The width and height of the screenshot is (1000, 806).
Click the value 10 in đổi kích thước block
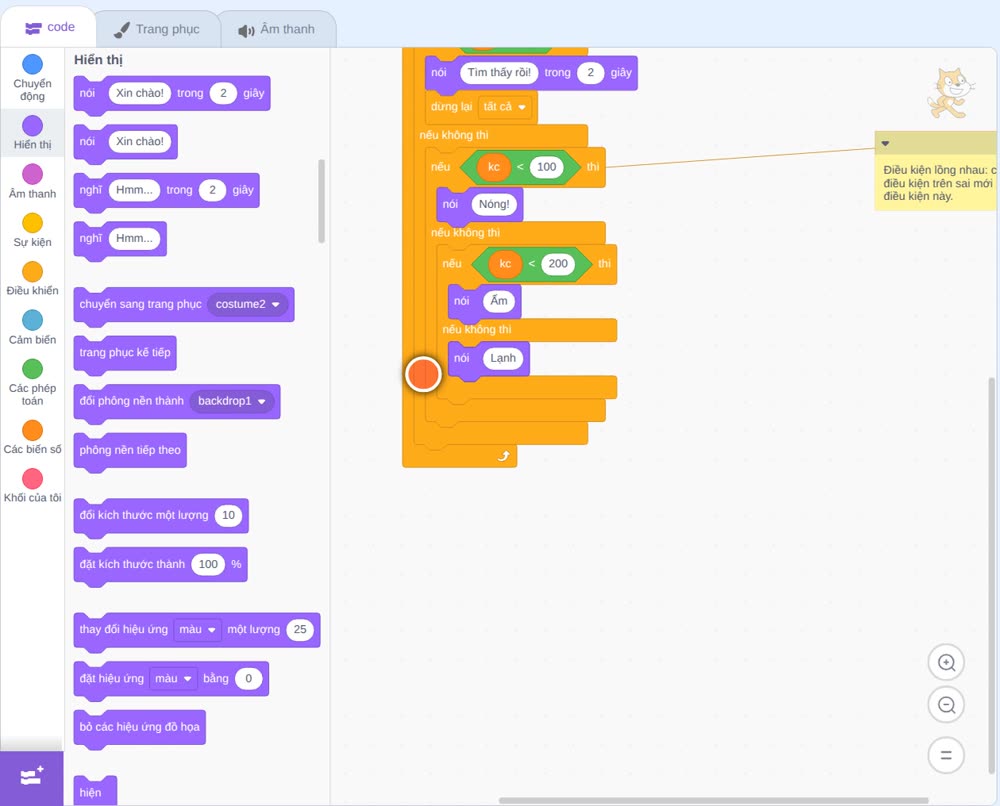click(x=228, y=515)
